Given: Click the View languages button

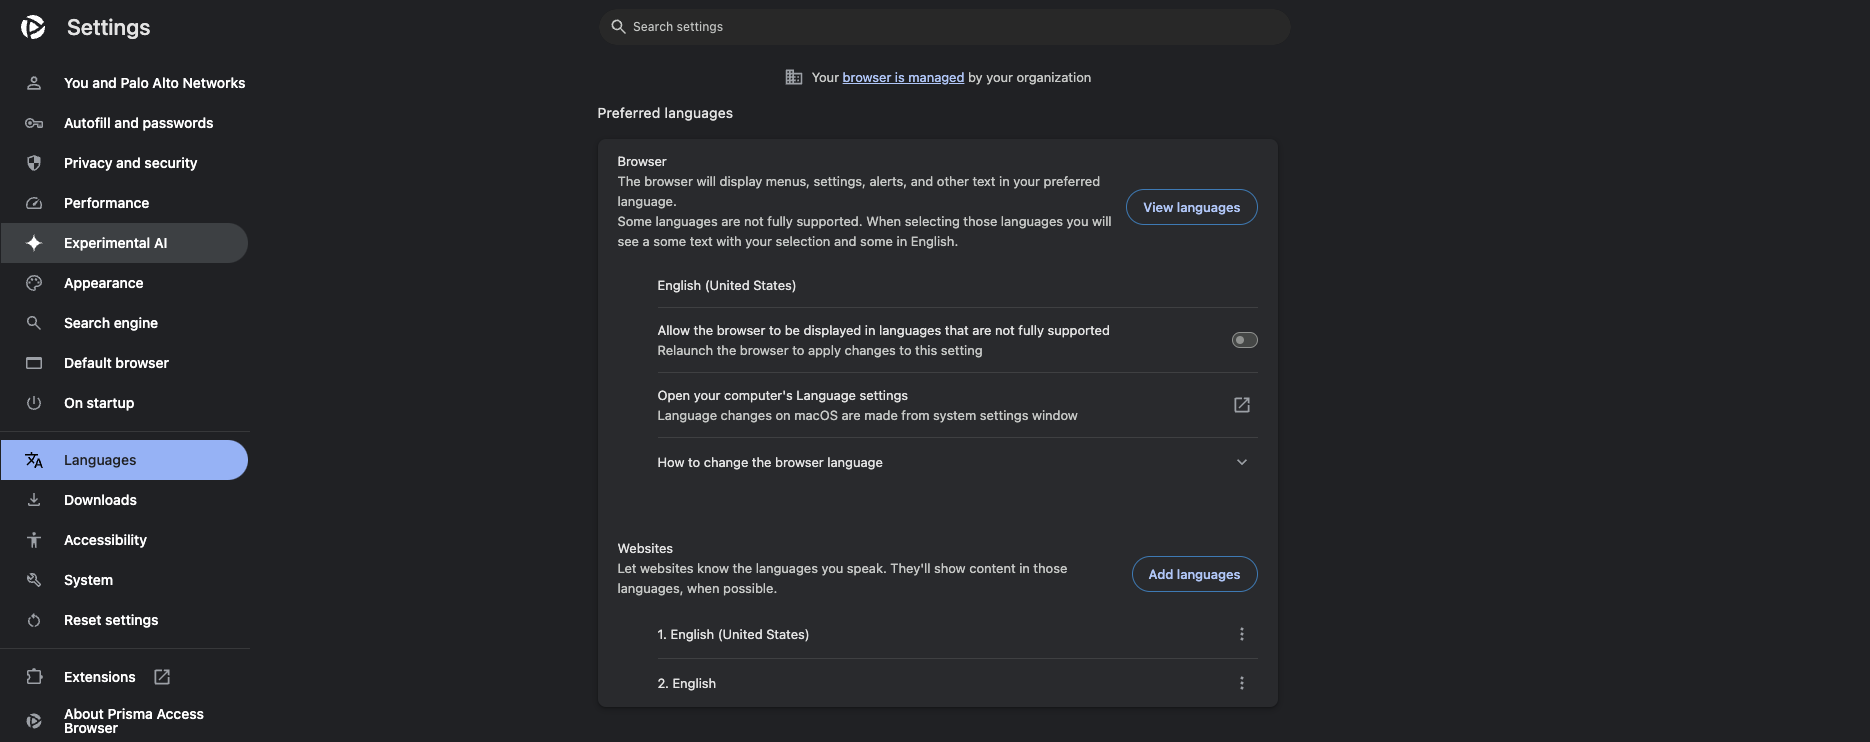Looking at the screenshot, I should [x=1191, y=207].
